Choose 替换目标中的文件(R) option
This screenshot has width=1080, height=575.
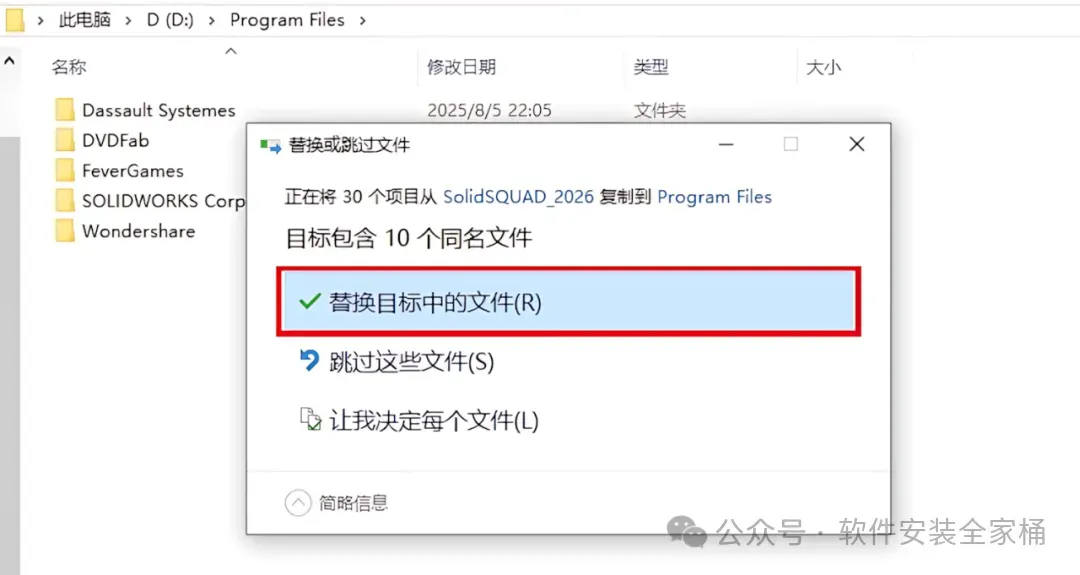click(x=568, y=302)
